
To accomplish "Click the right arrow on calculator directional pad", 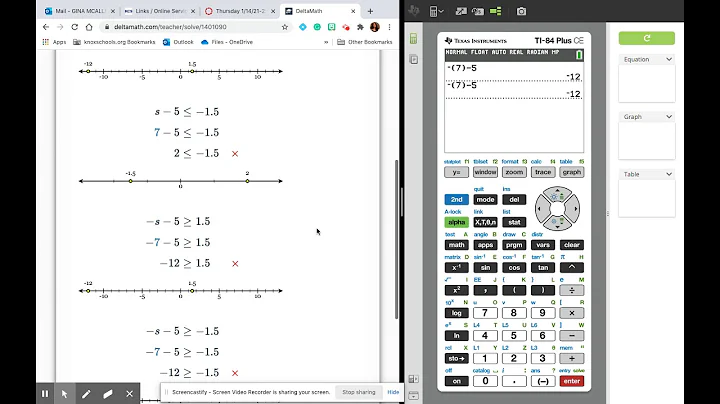I will pyautogui.click(x=574, y=209).
